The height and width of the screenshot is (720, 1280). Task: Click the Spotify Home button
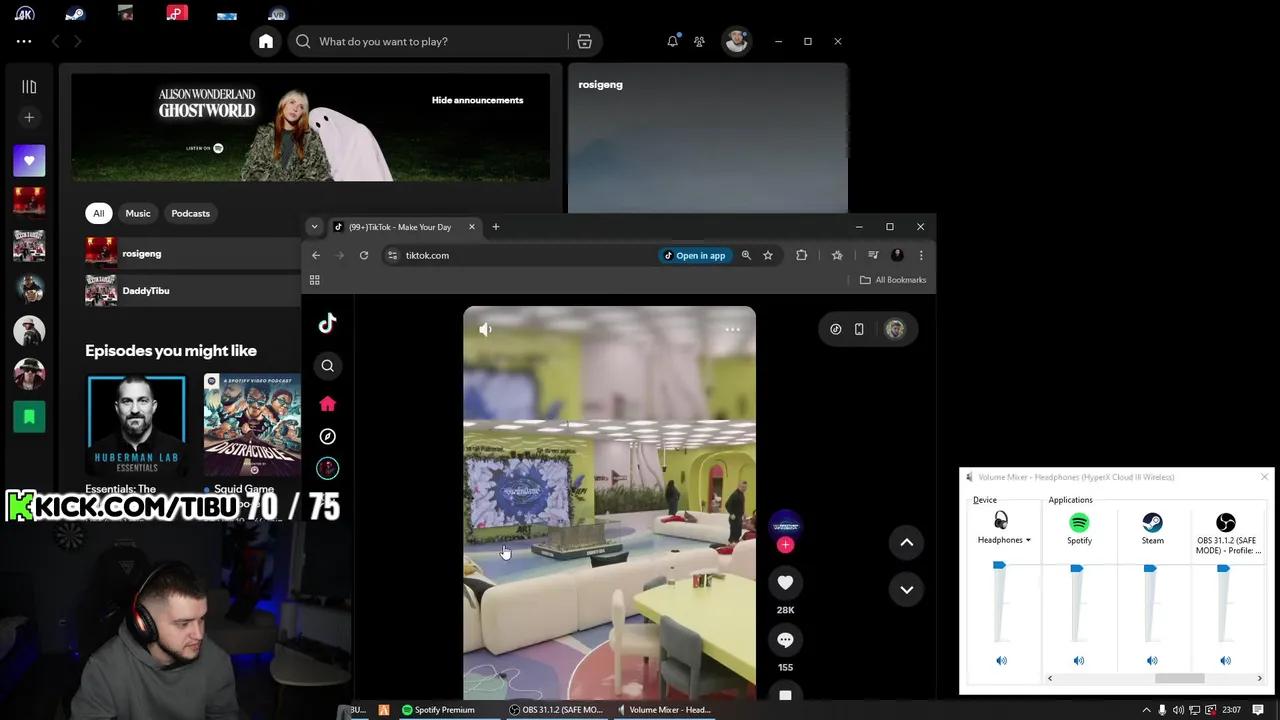(x=266, y=41)
